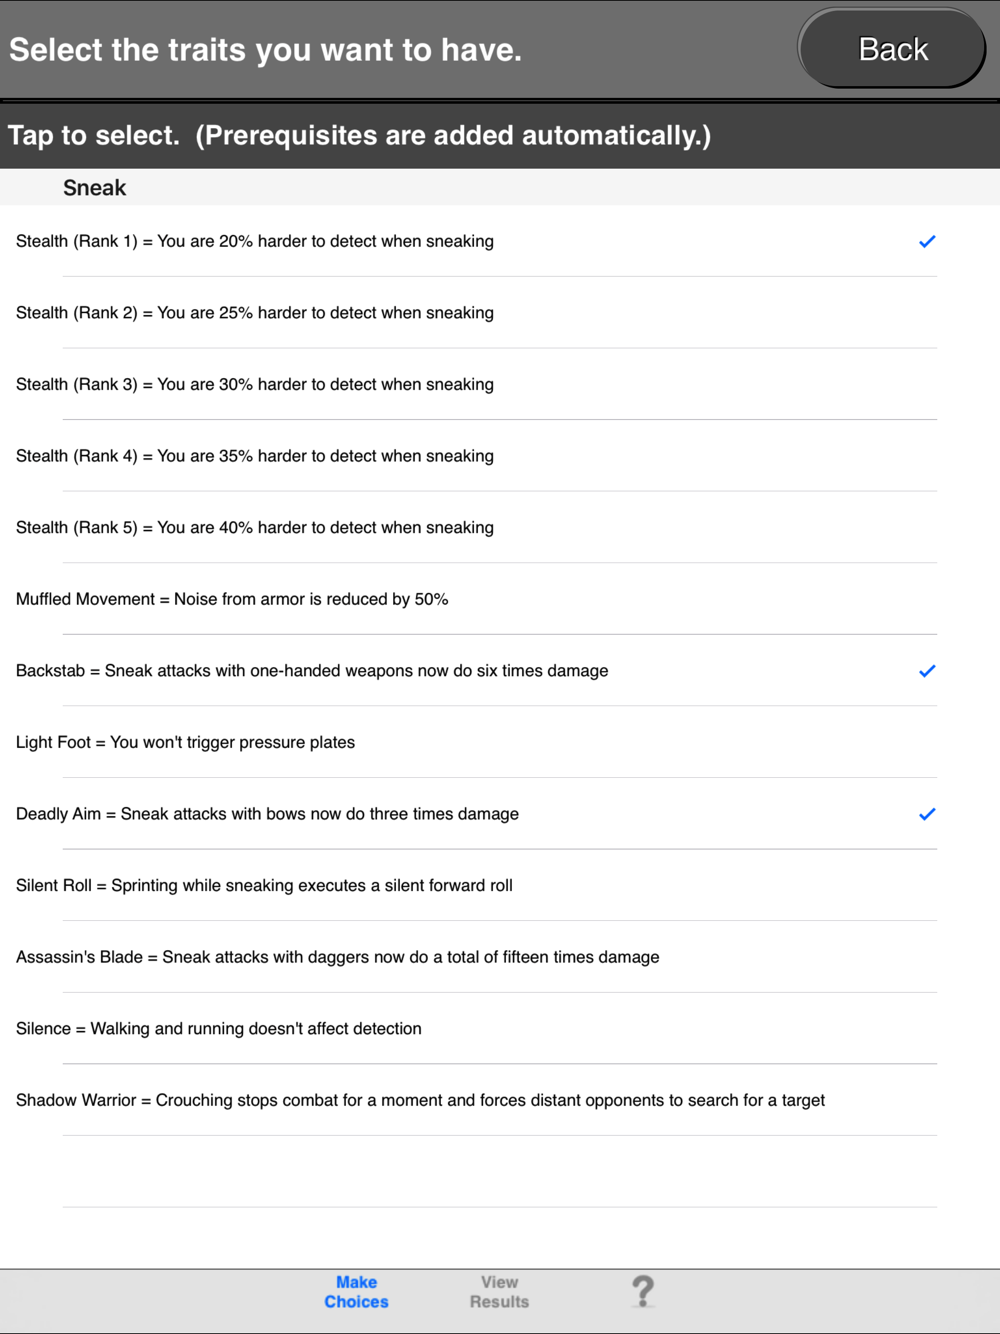Select the Light Foot trait
Screen dimensions: 1000x1334
coord(500,742)
